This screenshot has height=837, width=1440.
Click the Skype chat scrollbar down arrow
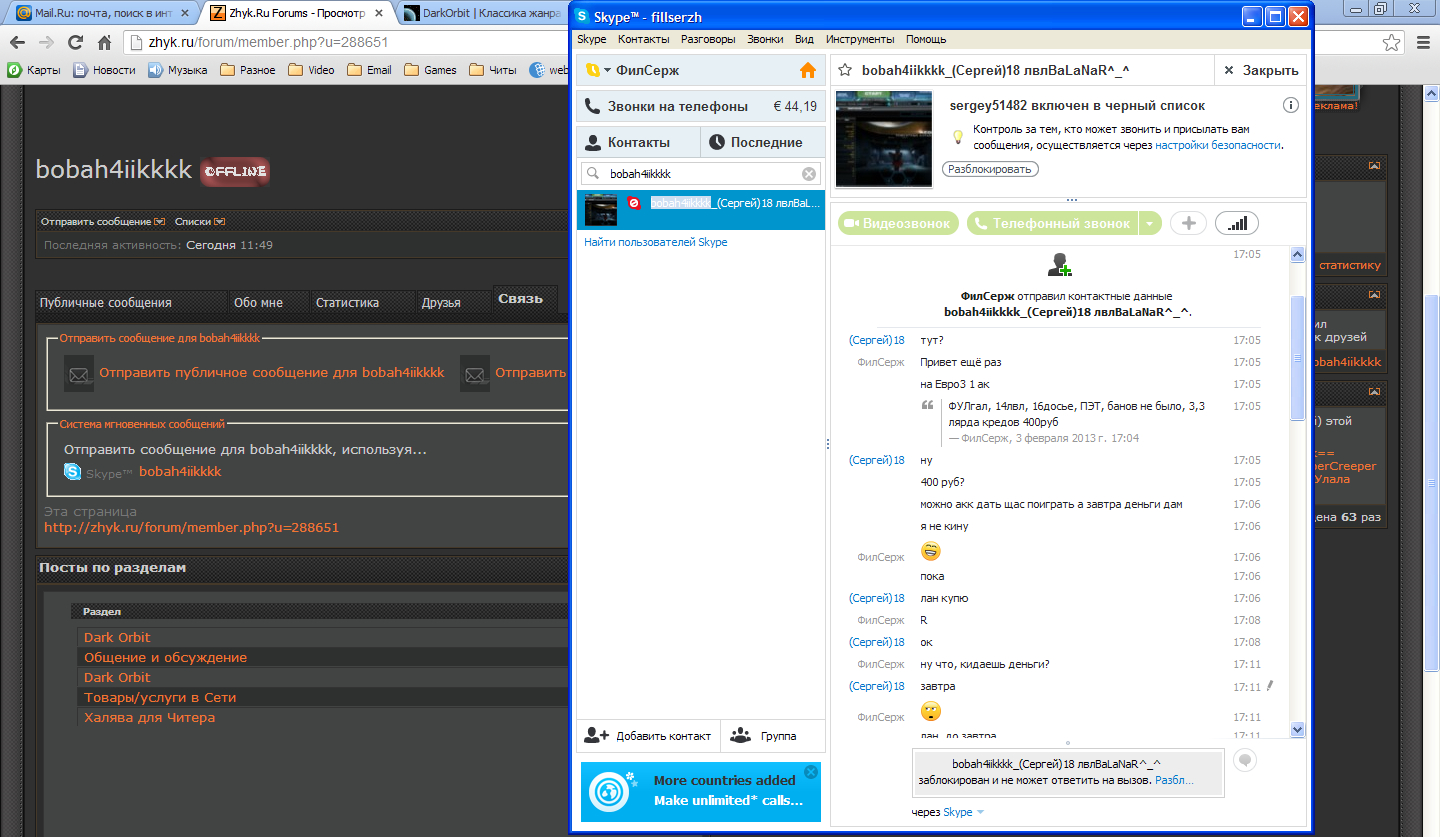[x=1298, y=729]
